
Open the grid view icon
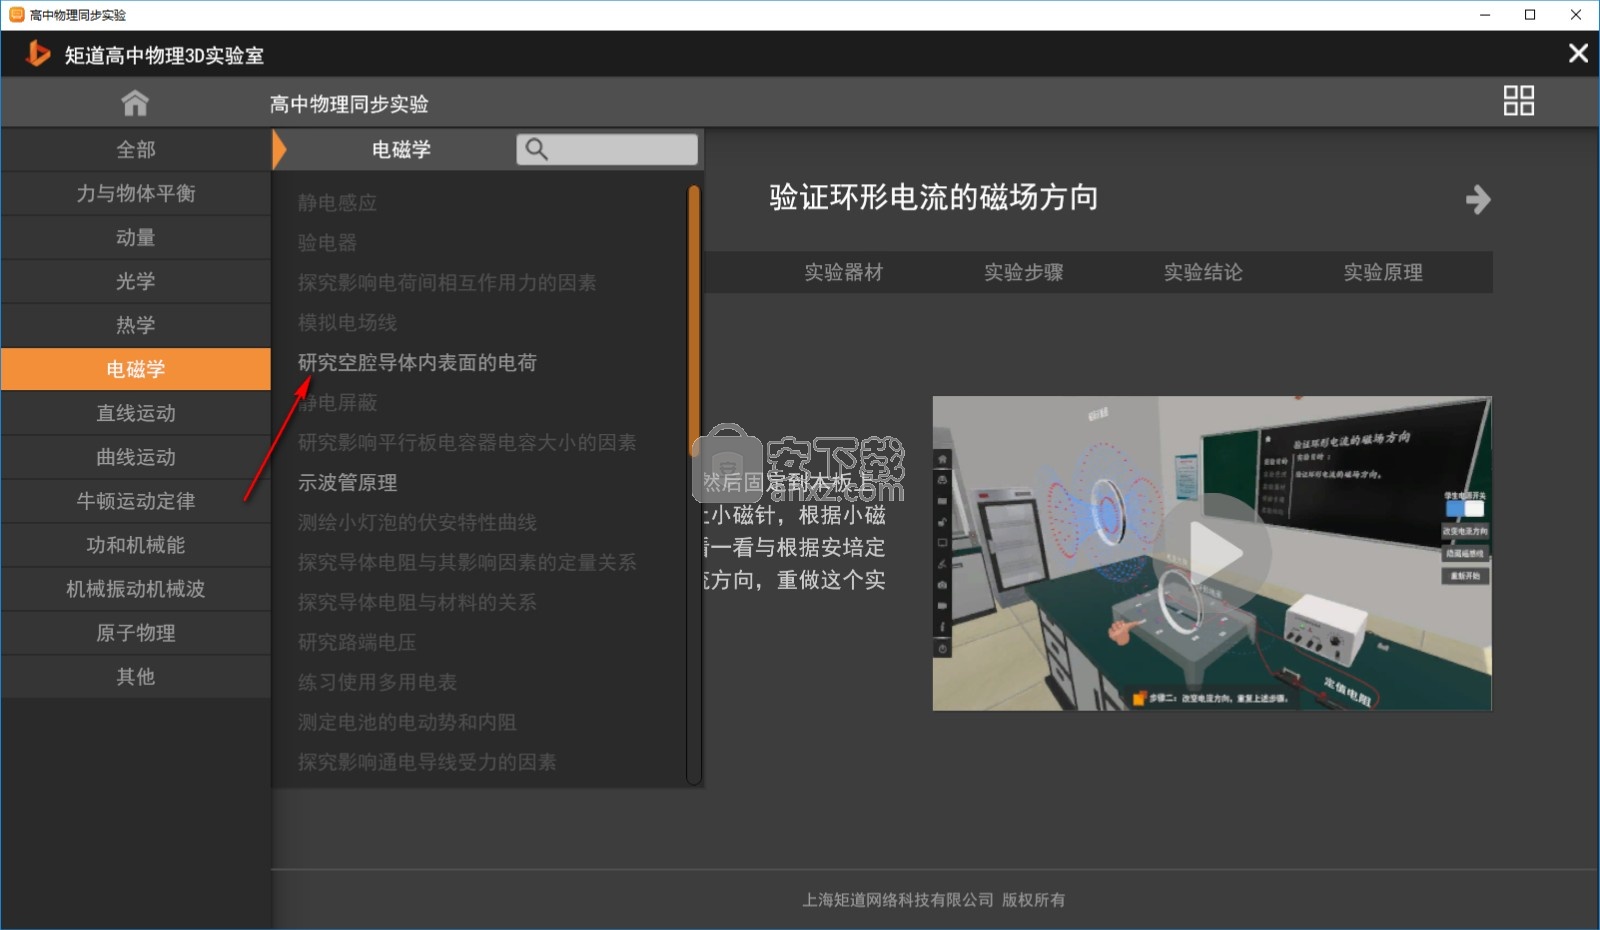(1518, 101)
